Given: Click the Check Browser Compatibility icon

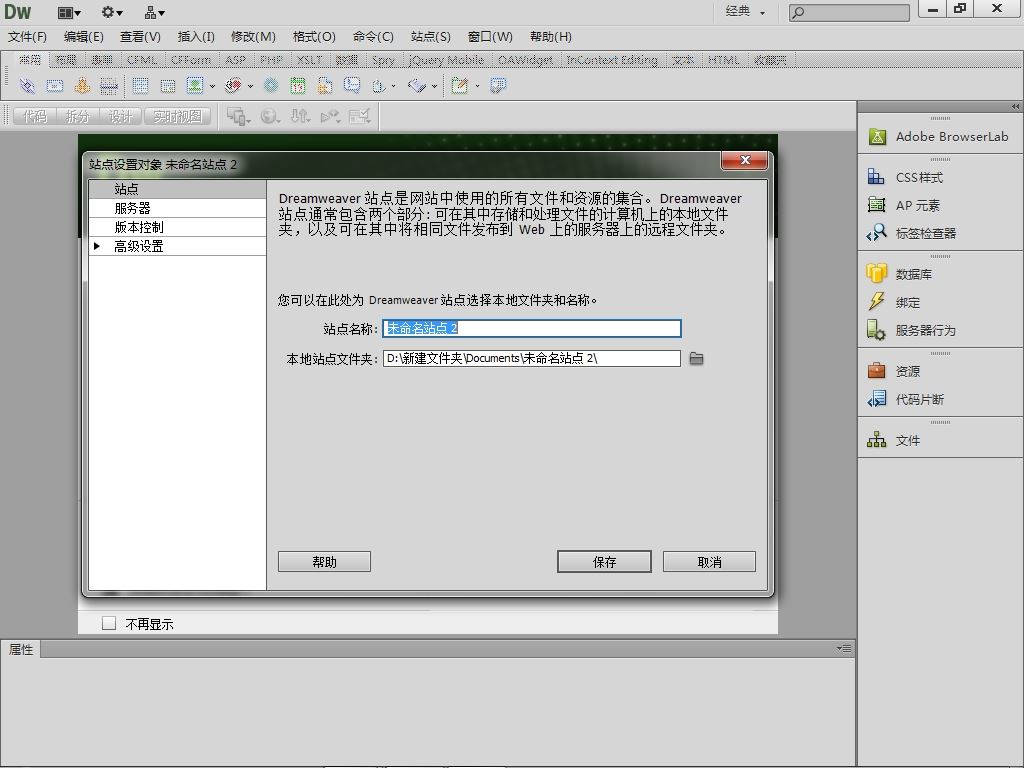Looking at the screenshot, I should coord(360,116).
